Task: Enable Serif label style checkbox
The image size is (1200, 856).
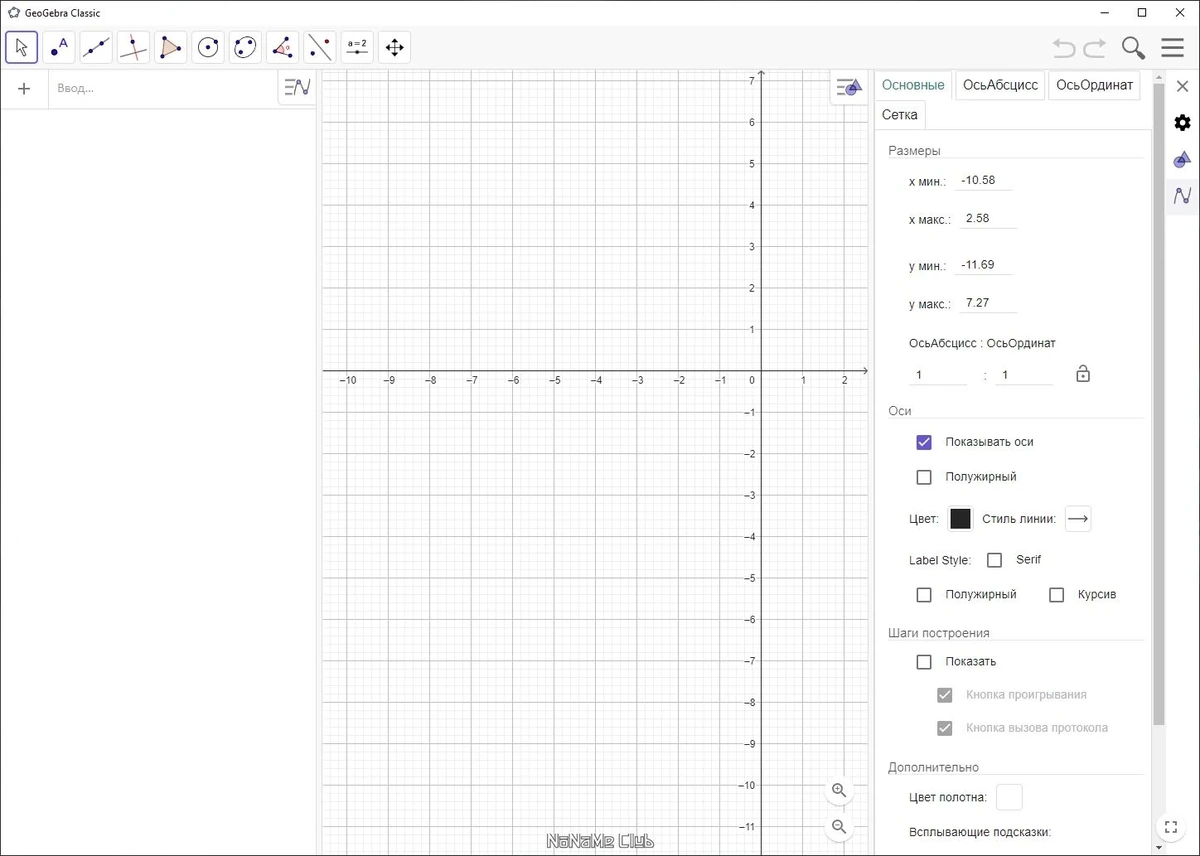Action: [x=994, y=560]
